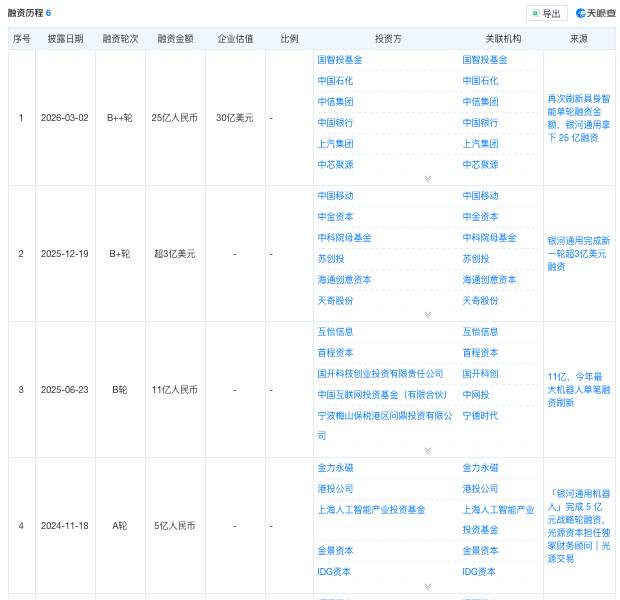Screen dimensions: 620x600
Task: Open investor link 国智投基金 in 投资方 column
Action: [340, 60]
